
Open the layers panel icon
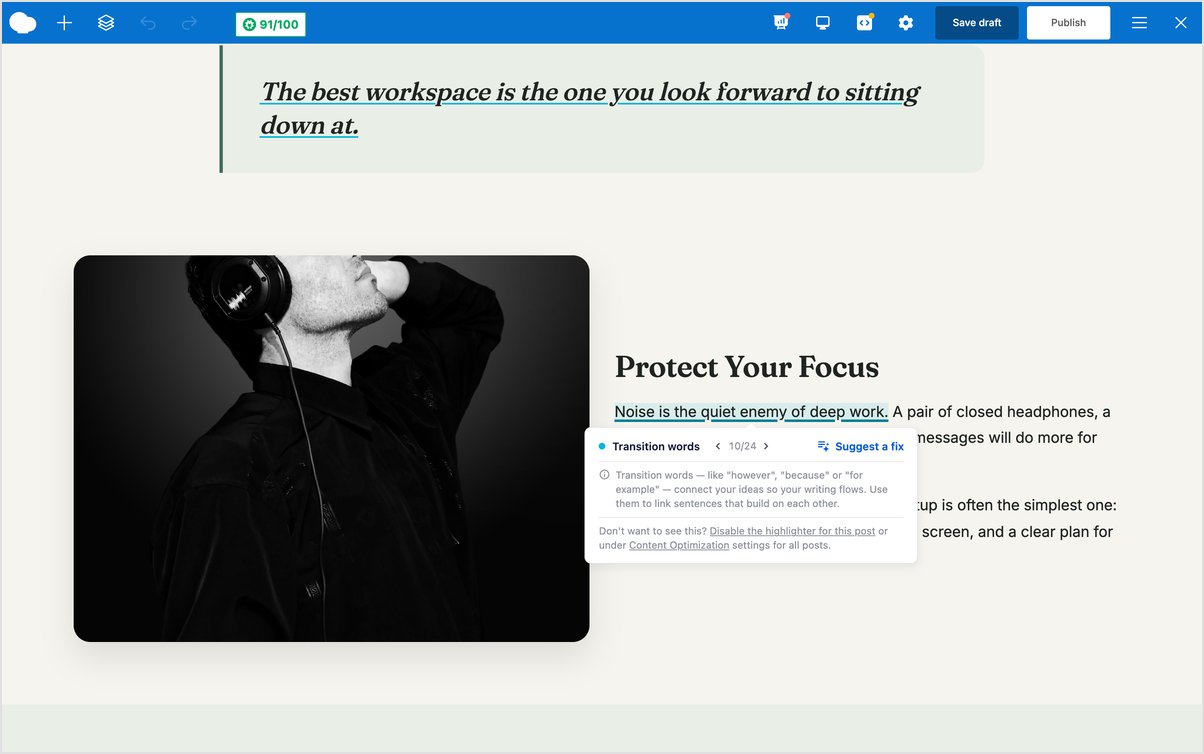(x=106, y=22)
